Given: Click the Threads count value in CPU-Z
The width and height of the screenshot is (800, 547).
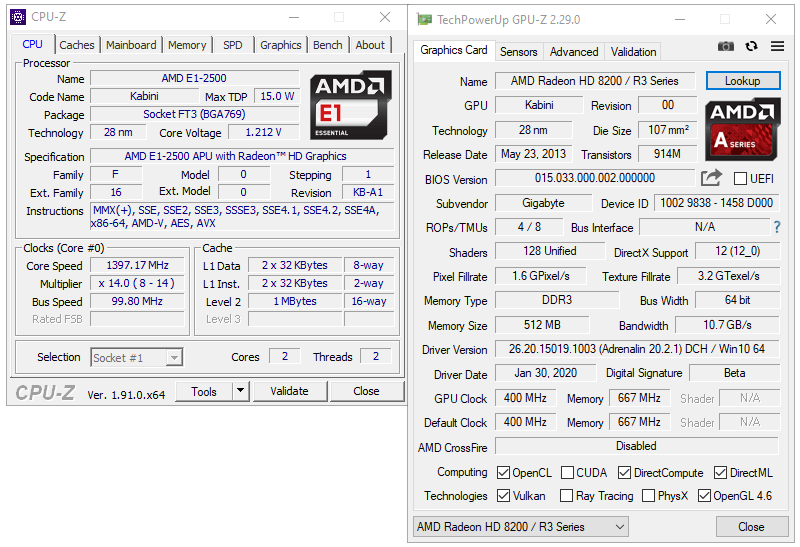Looking at the screenshot, I should [376, 357].
